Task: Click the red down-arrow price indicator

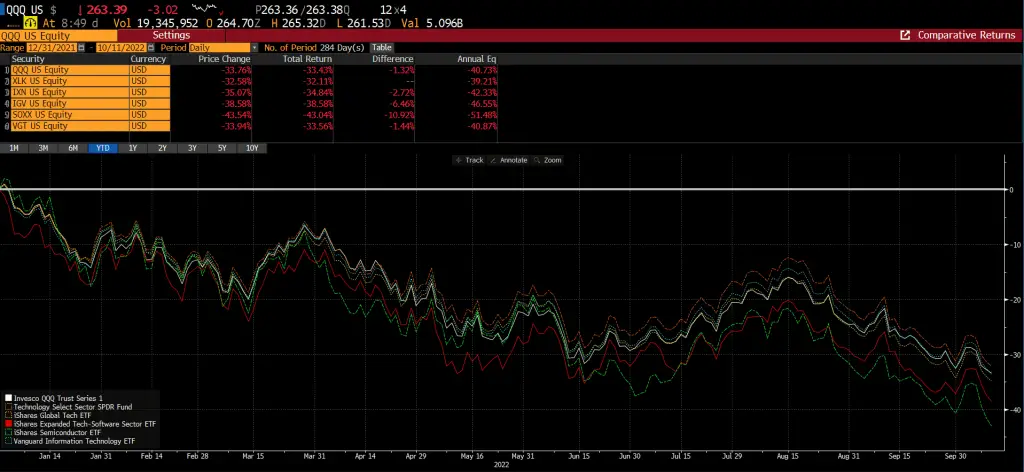Action: click(x=80, y=10)
